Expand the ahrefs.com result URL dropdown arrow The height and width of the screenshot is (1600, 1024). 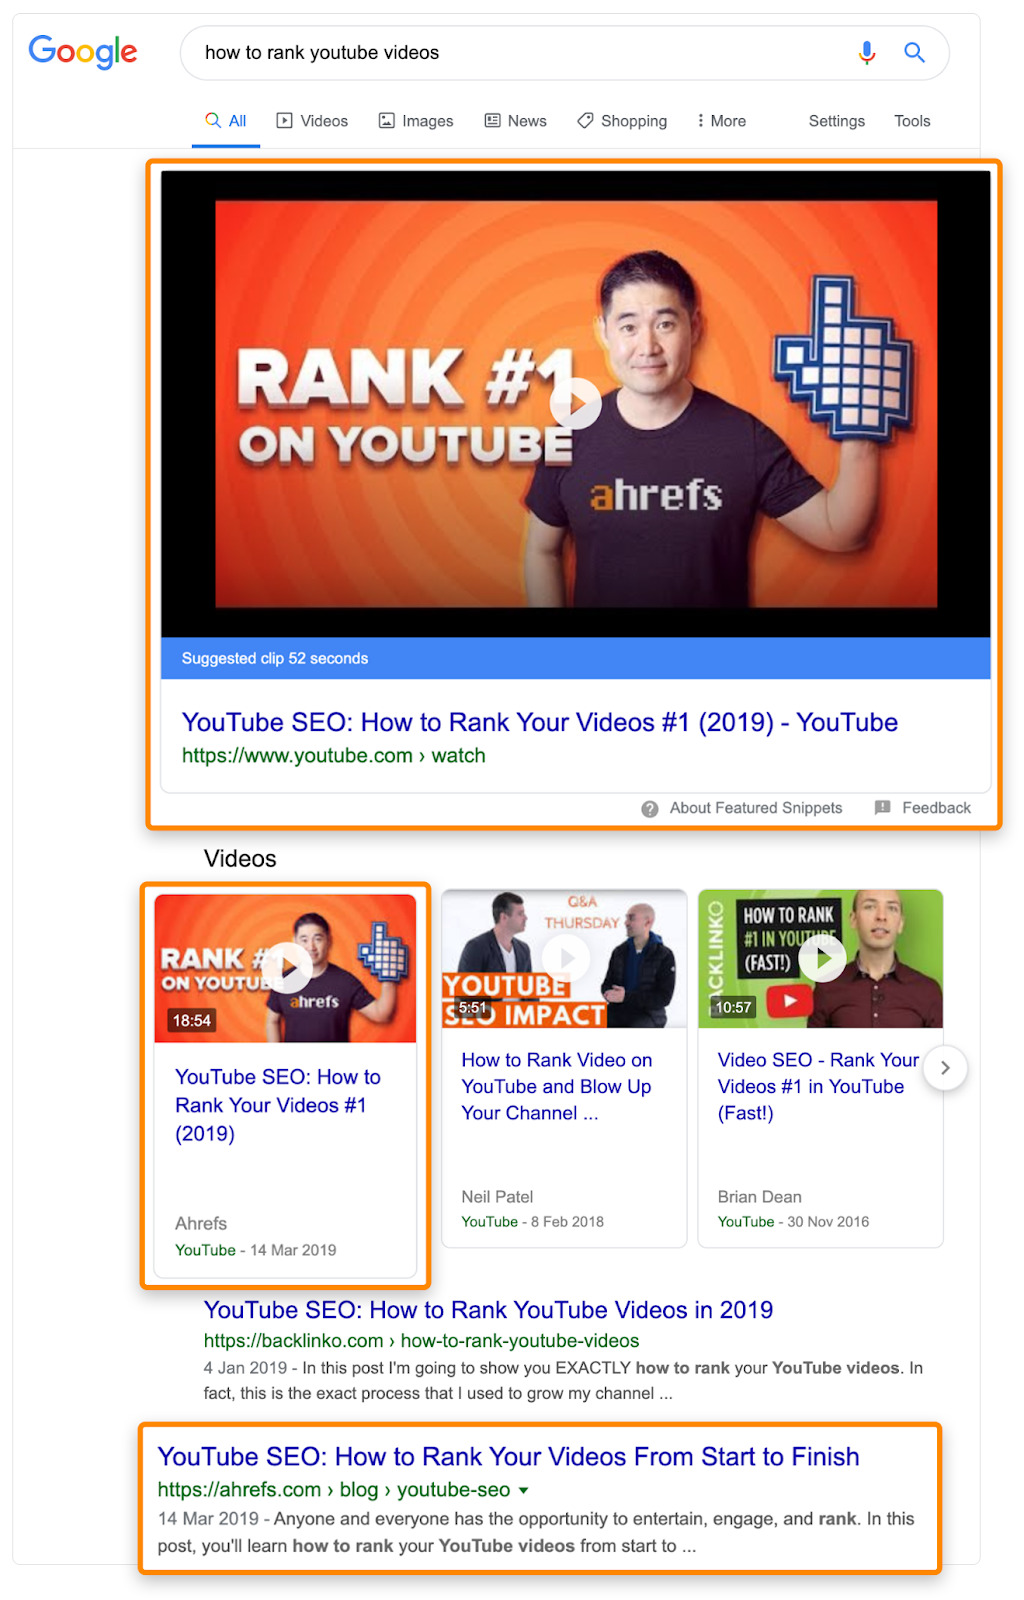click(x=523, y=1490)
